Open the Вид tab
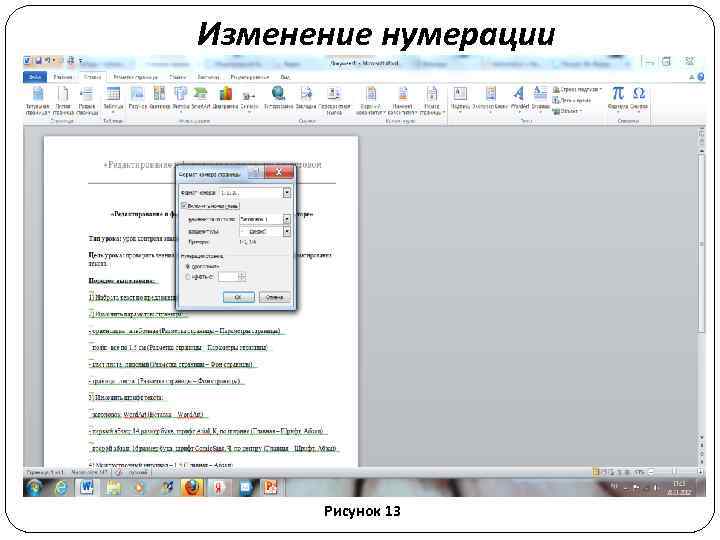 285,77
